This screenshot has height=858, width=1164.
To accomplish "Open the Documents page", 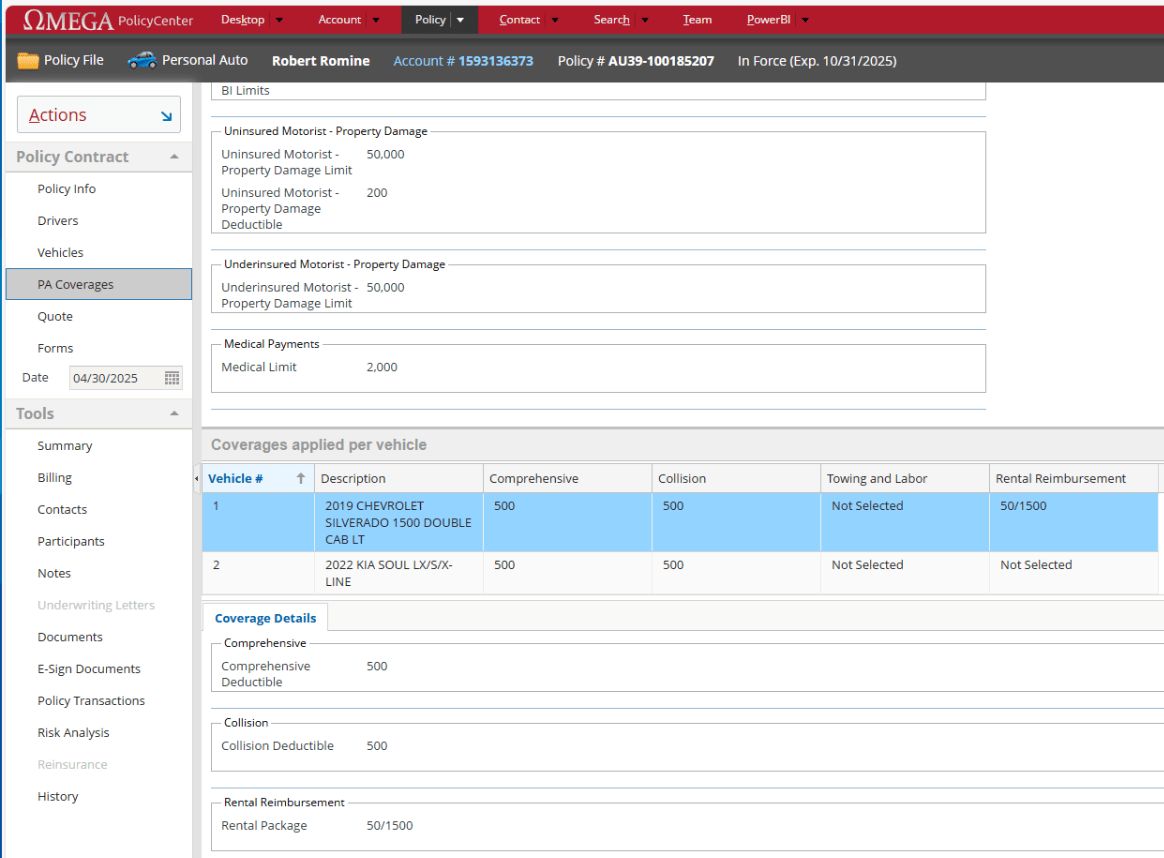I will [x=70, y=637].
